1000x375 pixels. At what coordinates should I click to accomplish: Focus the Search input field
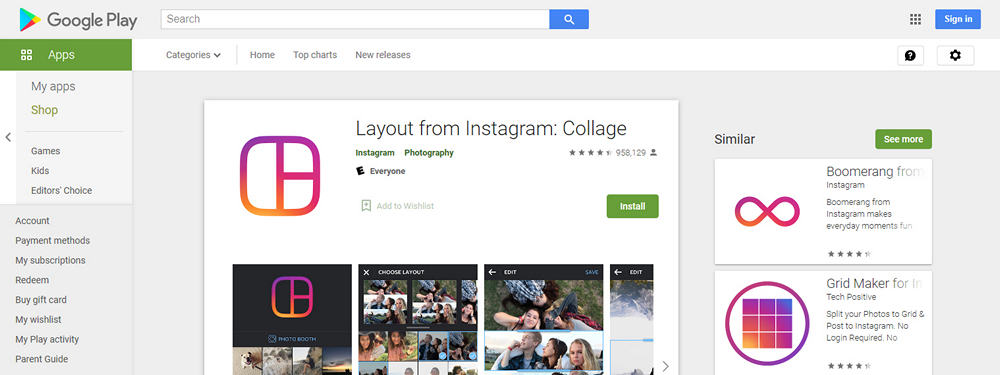click(x=355, y=19)
